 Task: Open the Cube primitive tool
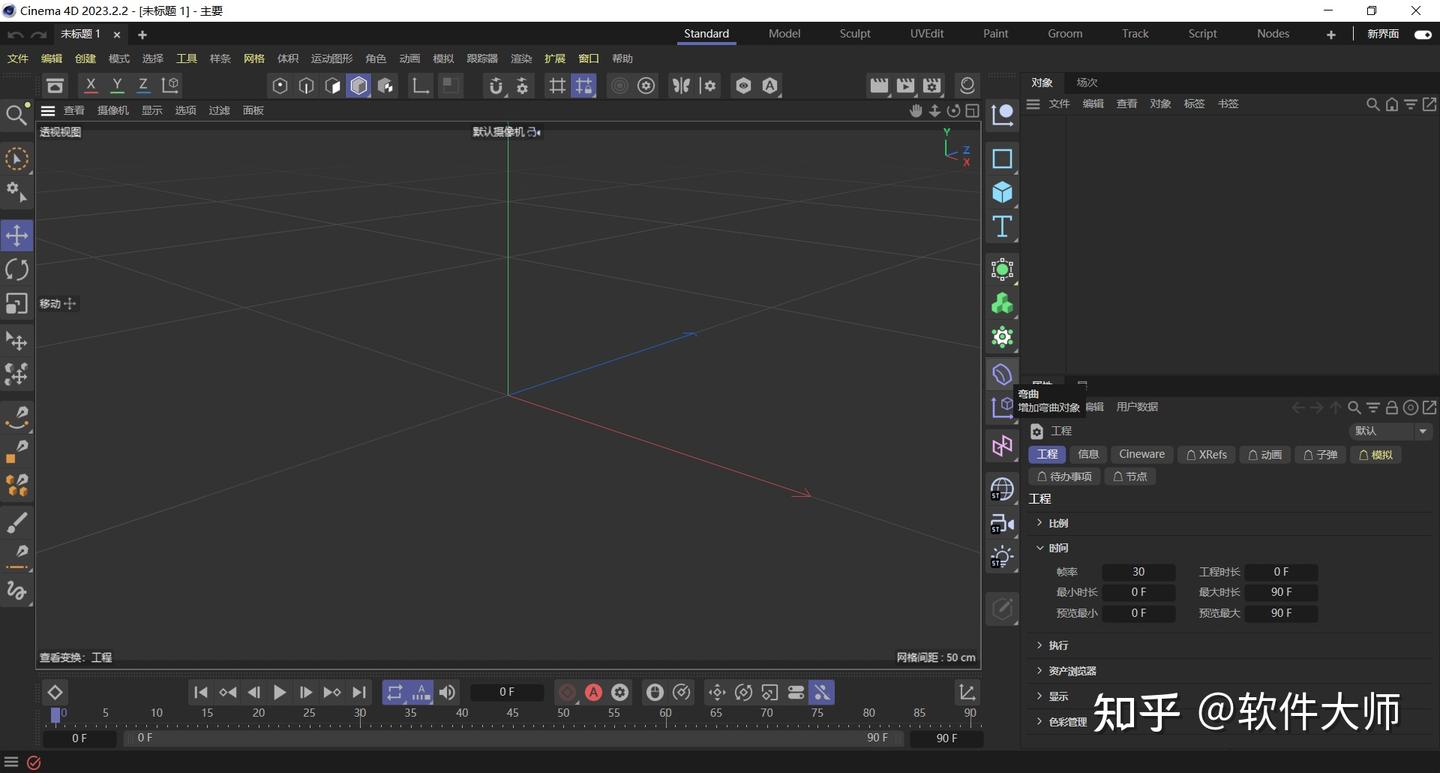tap(1002, 192)
